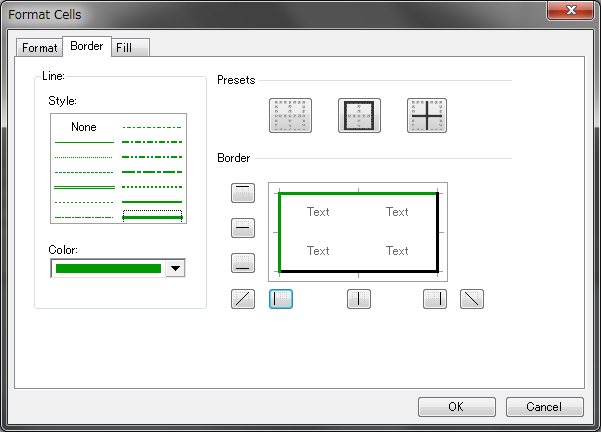
Task: Select the medium long-dashed style, fourth in right column
Action: point(152,172)
